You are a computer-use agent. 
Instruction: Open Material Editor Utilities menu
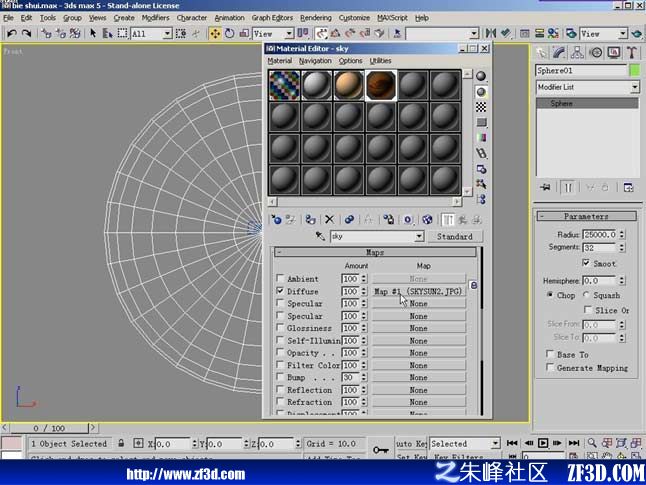[x=380, y=61]
